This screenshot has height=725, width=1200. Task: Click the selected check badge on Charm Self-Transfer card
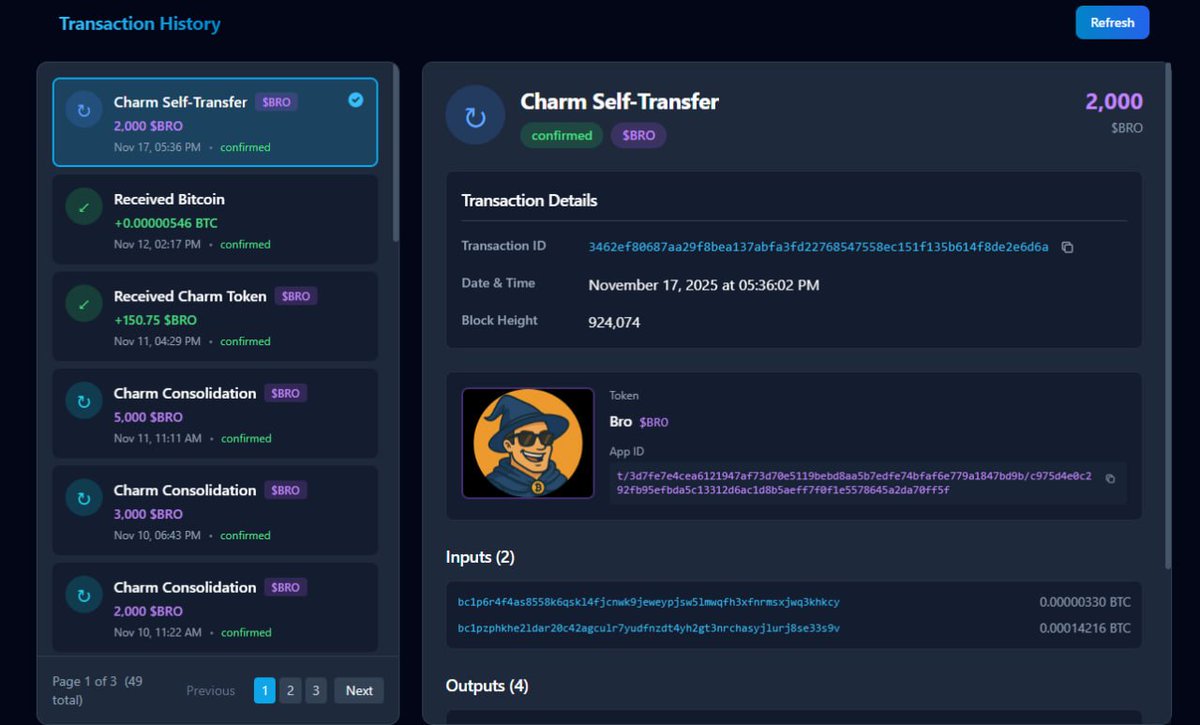tap(355, 100)
